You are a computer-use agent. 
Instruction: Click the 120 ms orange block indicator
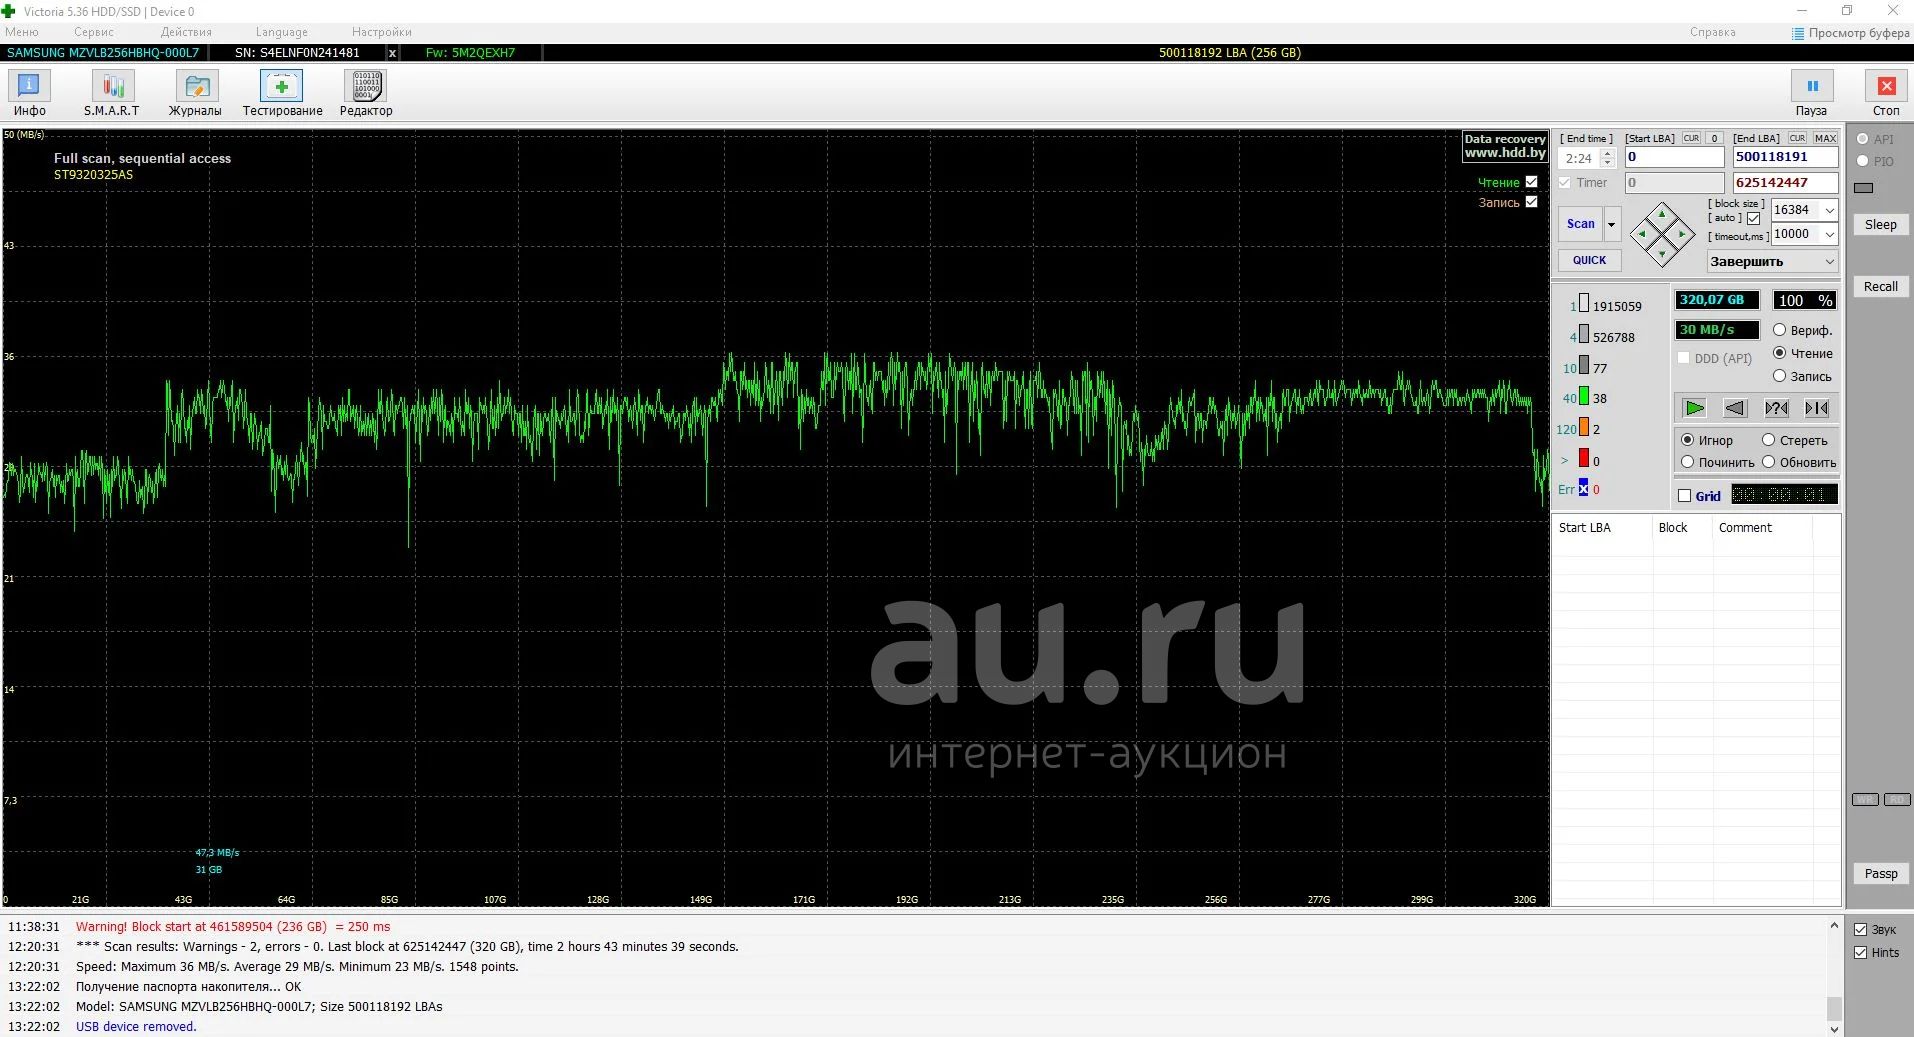pyautogui.click(x=1584, y=427)
